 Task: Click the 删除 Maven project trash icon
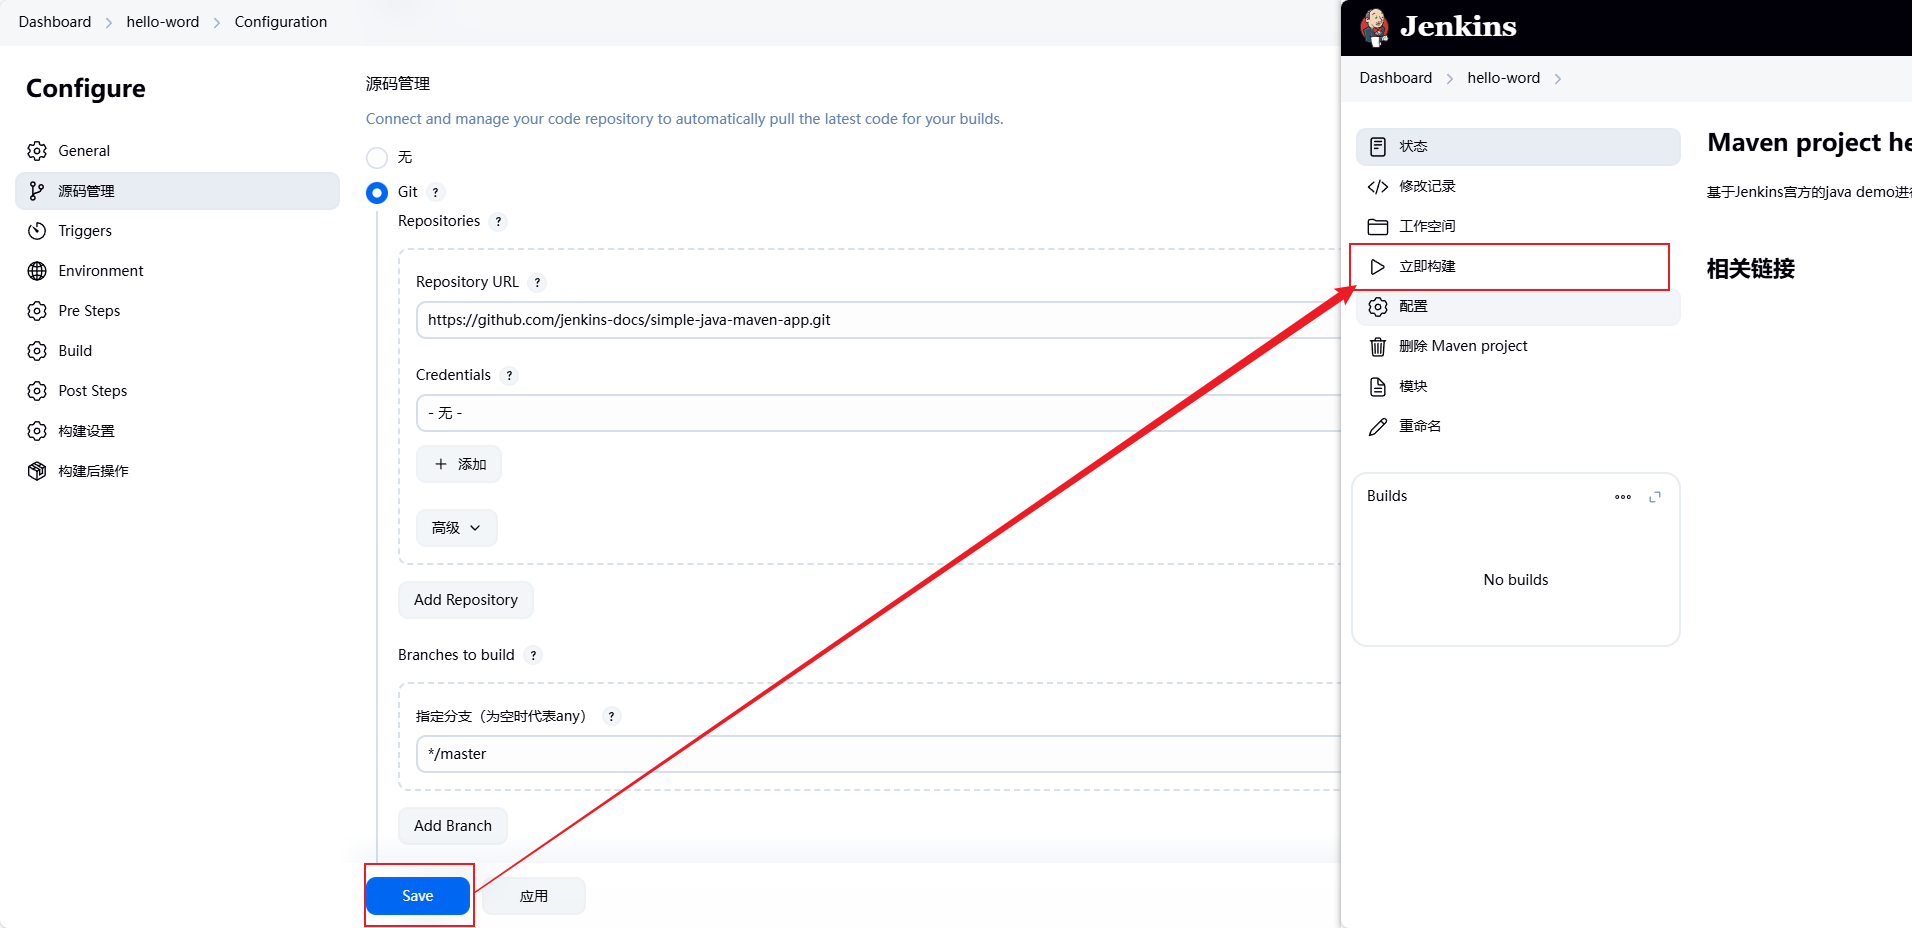(x=1378, y=346)
